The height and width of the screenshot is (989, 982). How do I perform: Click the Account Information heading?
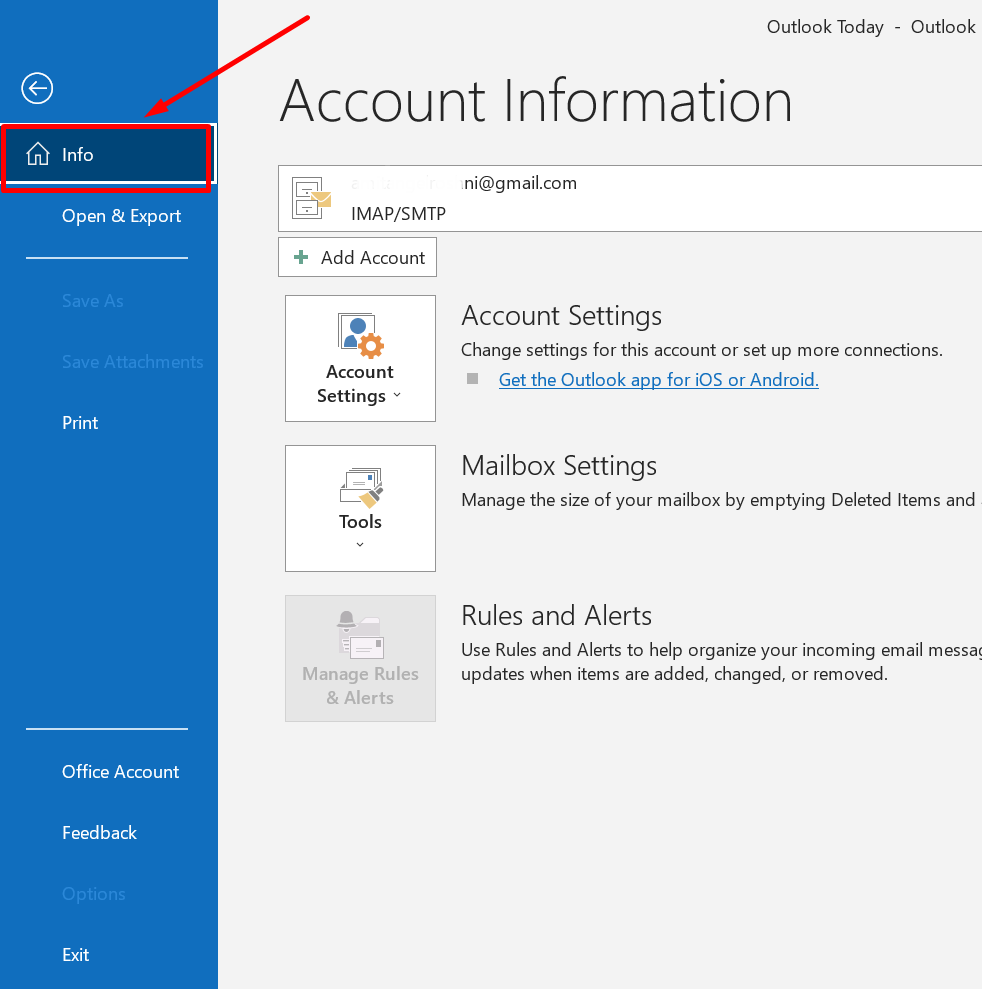coord(536,101)
